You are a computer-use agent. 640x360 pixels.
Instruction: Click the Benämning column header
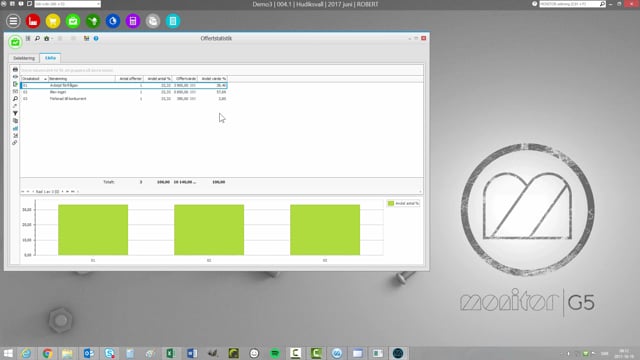pyautogui.click(x=82, y=78)
